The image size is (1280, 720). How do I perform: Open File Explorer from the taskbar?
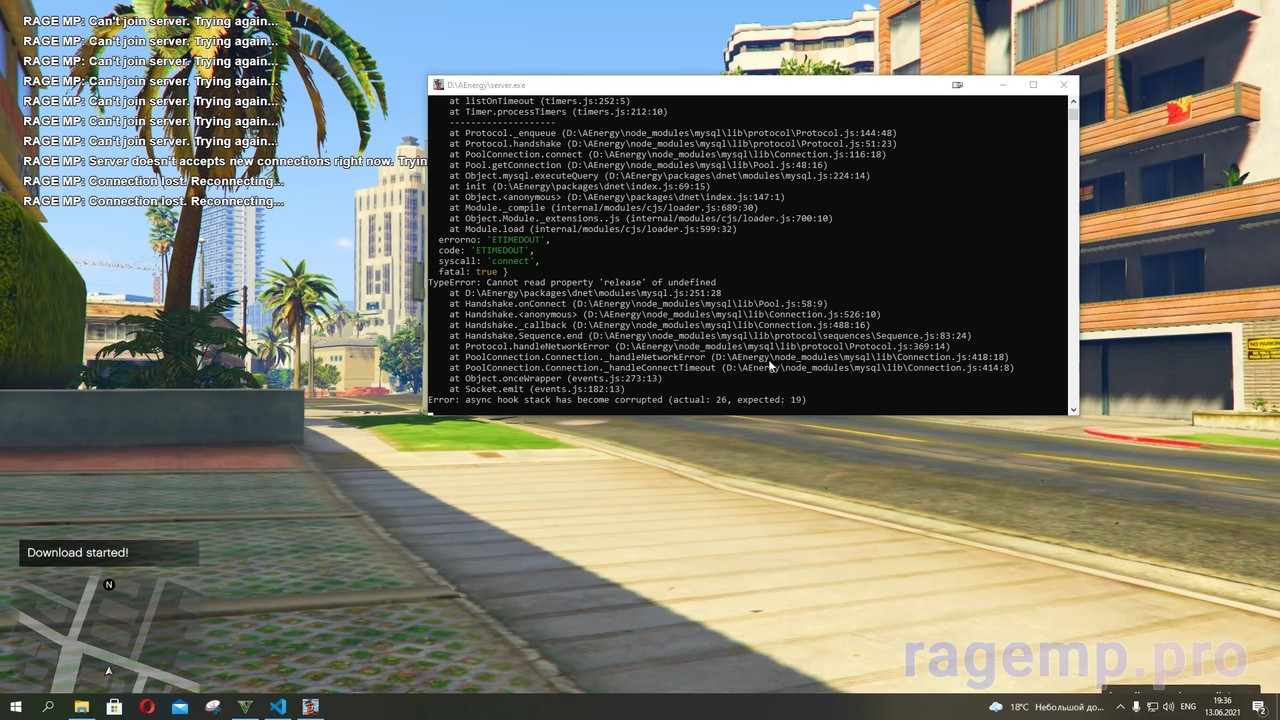click(82, 707)
